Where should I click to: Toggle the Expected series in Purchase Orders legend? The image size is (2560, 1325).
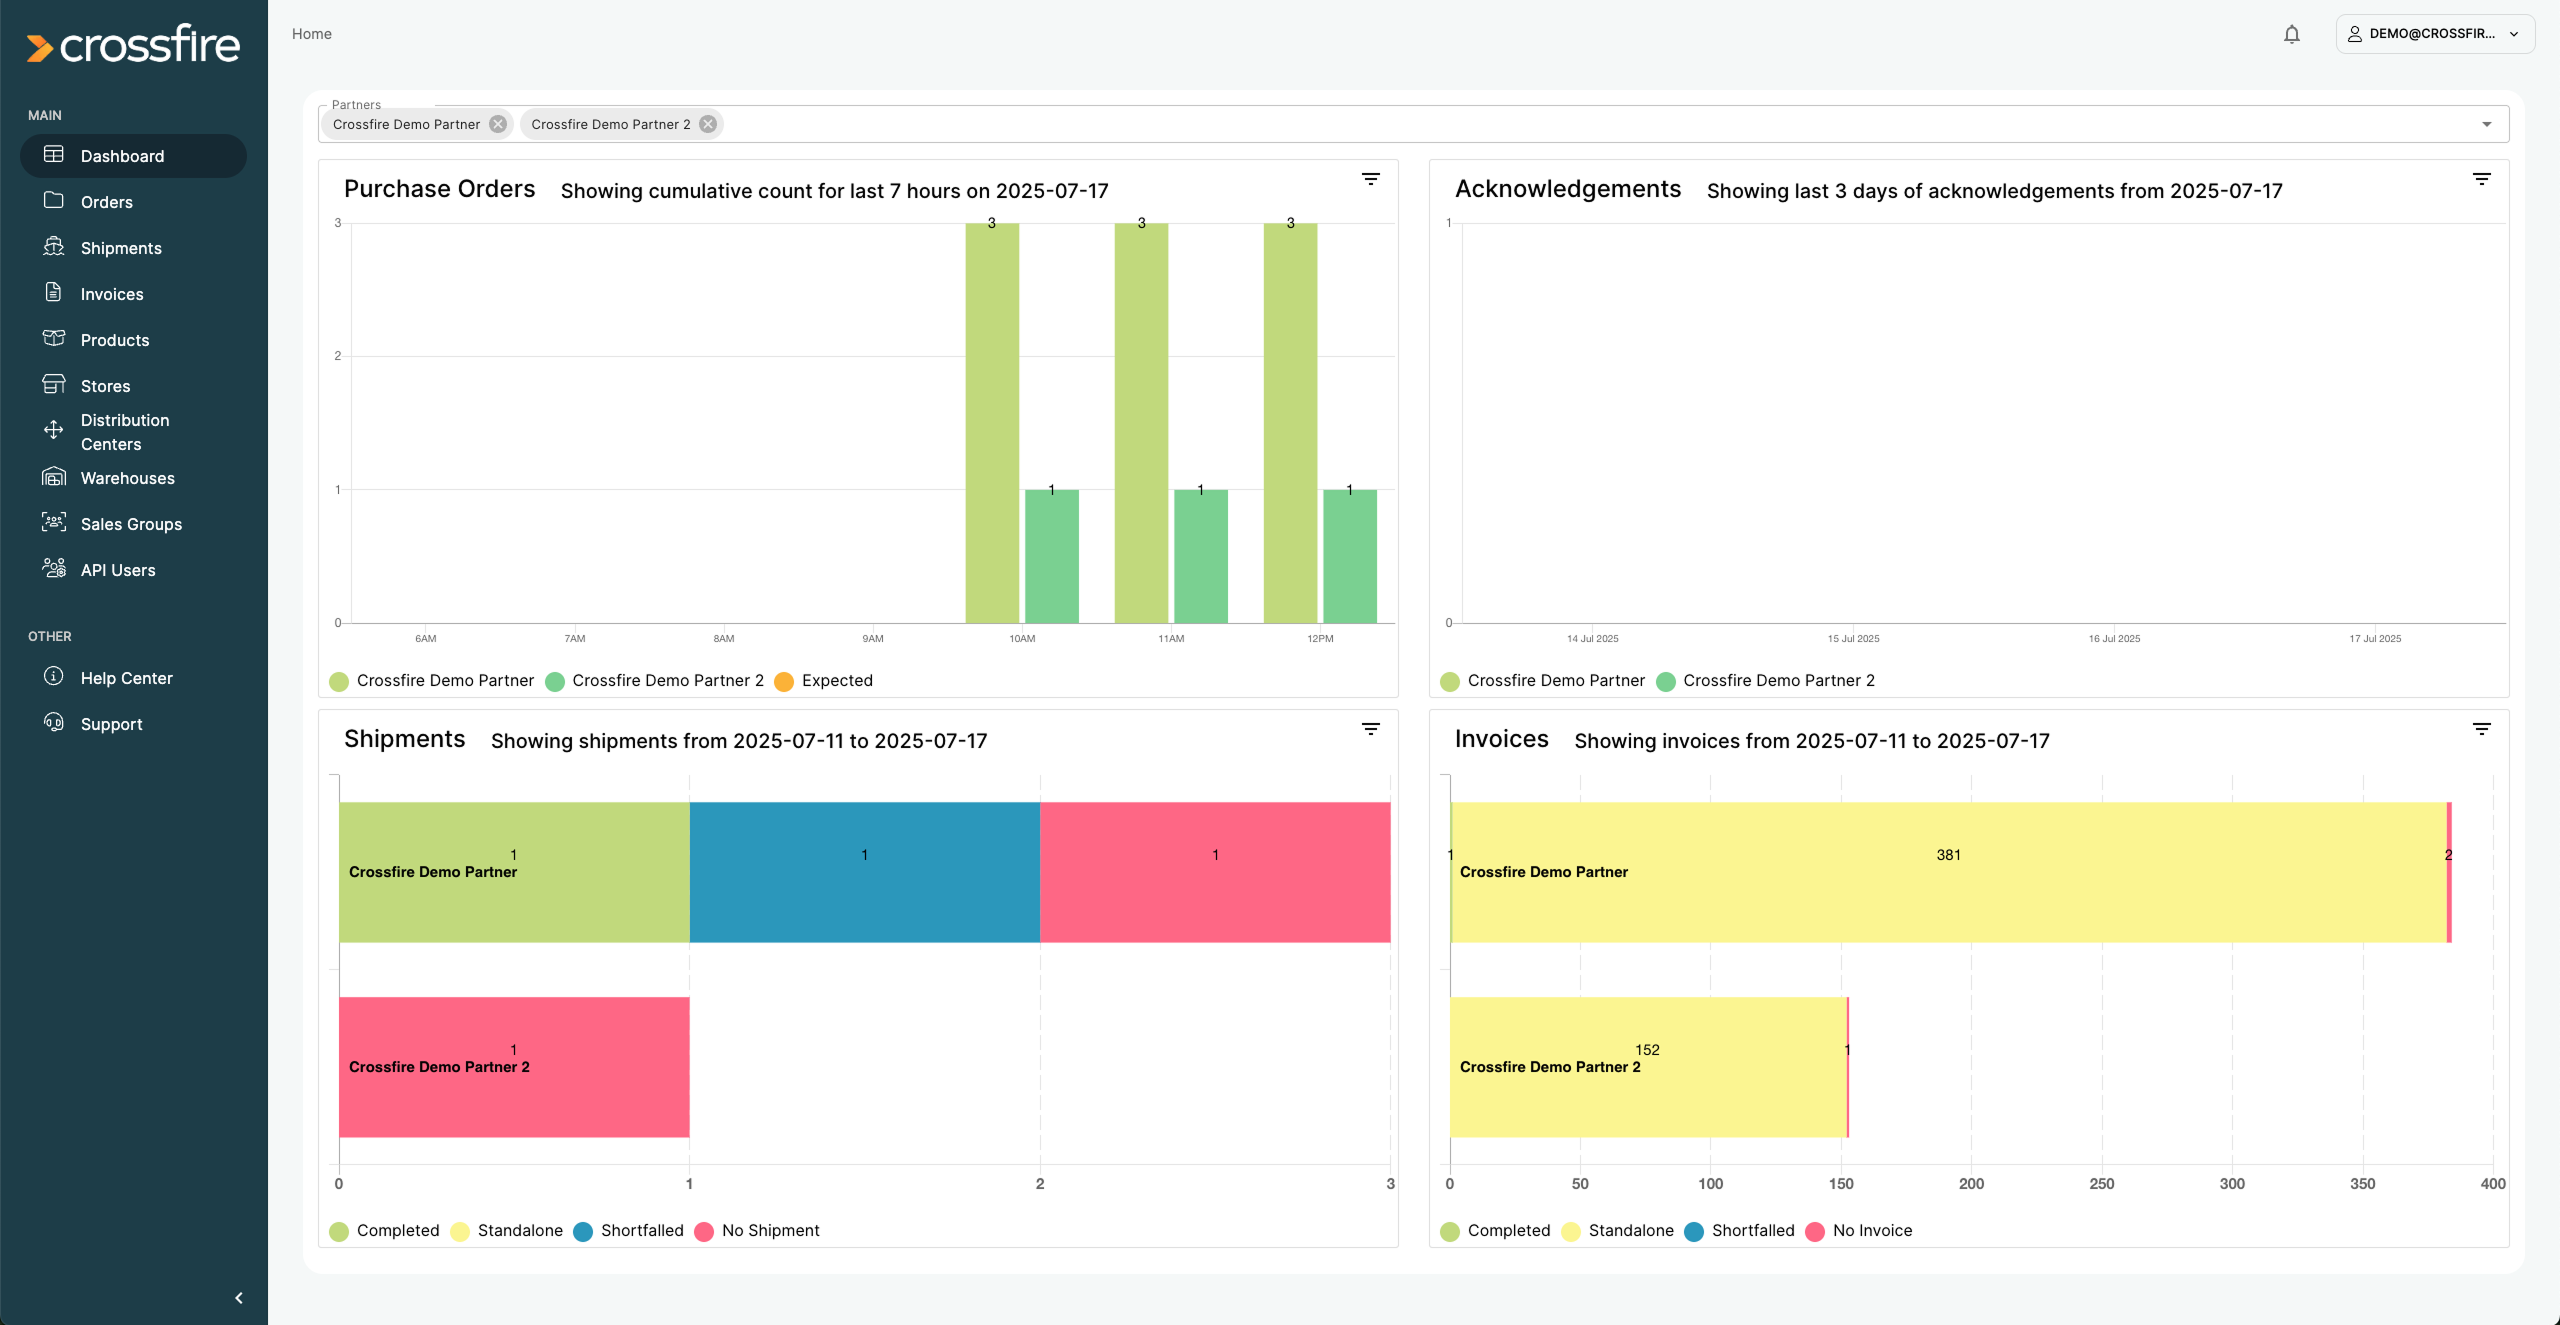tap(824, 681)
